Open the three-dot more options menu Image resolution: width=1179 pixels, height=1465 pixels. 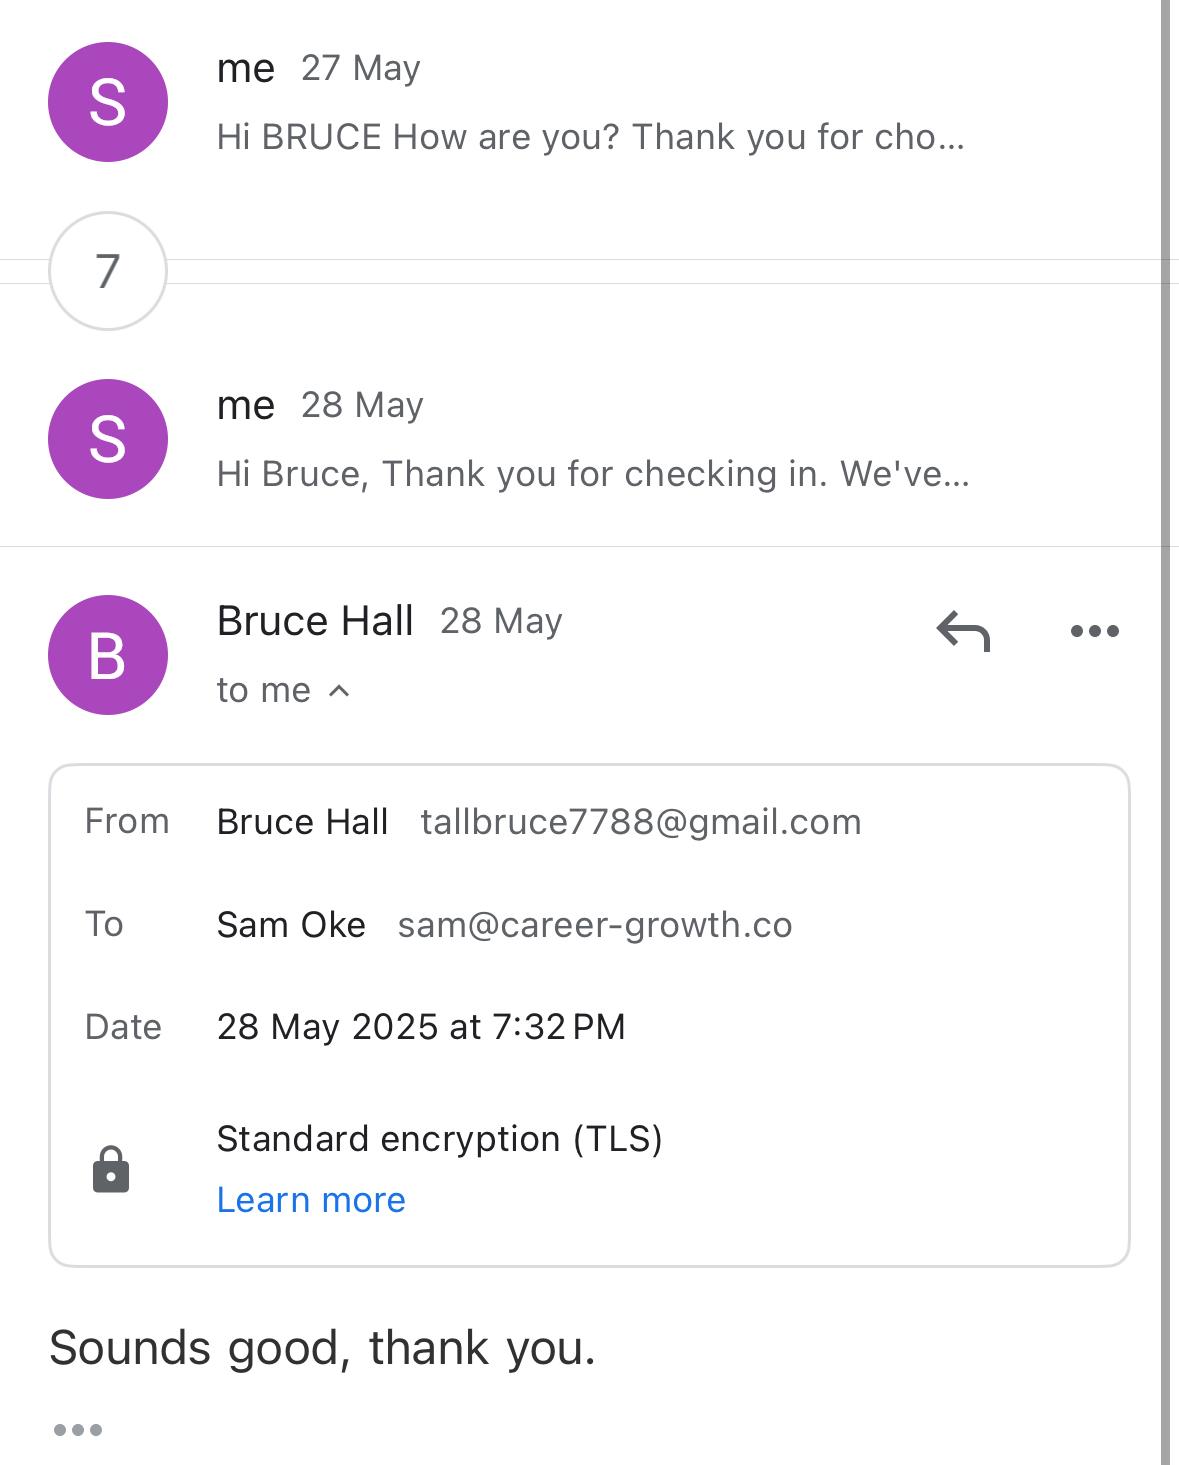tap(1094, 631)
